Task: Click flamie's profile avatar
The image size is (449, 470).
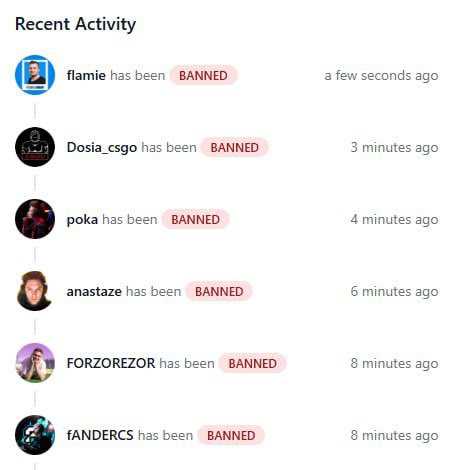Action: click(x=35, y=75)
